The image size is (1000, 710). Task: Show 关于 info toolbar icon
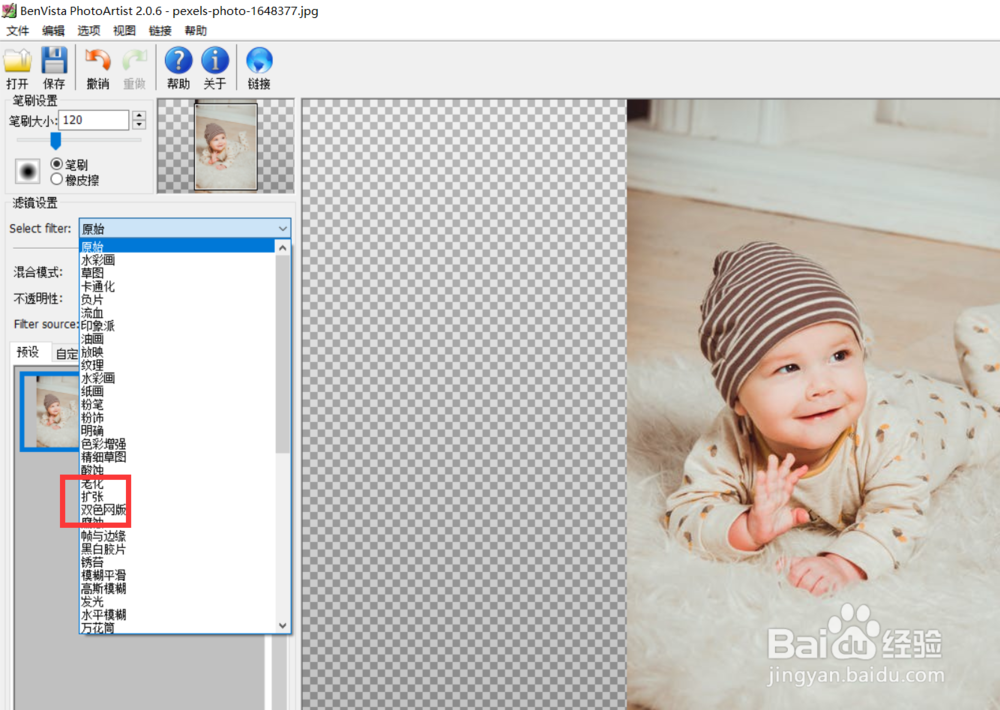215,67
